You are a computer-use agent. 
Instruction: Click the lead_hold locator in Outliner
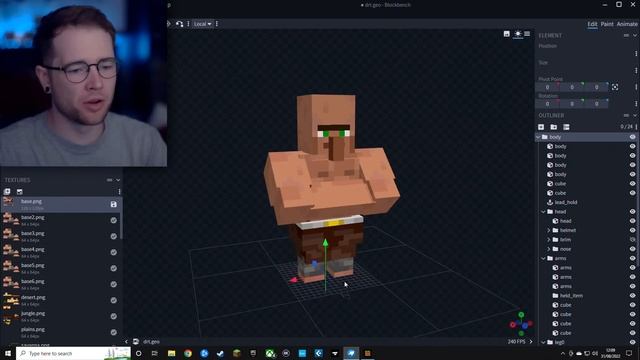click(566, 202)
